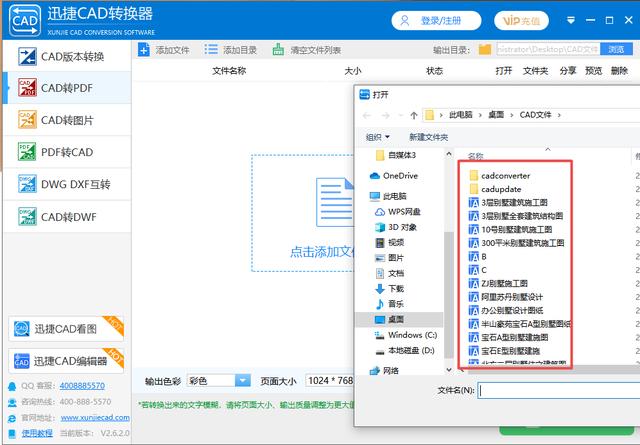Launch 迅捷CAD编辑器 promo button
This screenshot has width=640, height=445.
tap(66, 361)
